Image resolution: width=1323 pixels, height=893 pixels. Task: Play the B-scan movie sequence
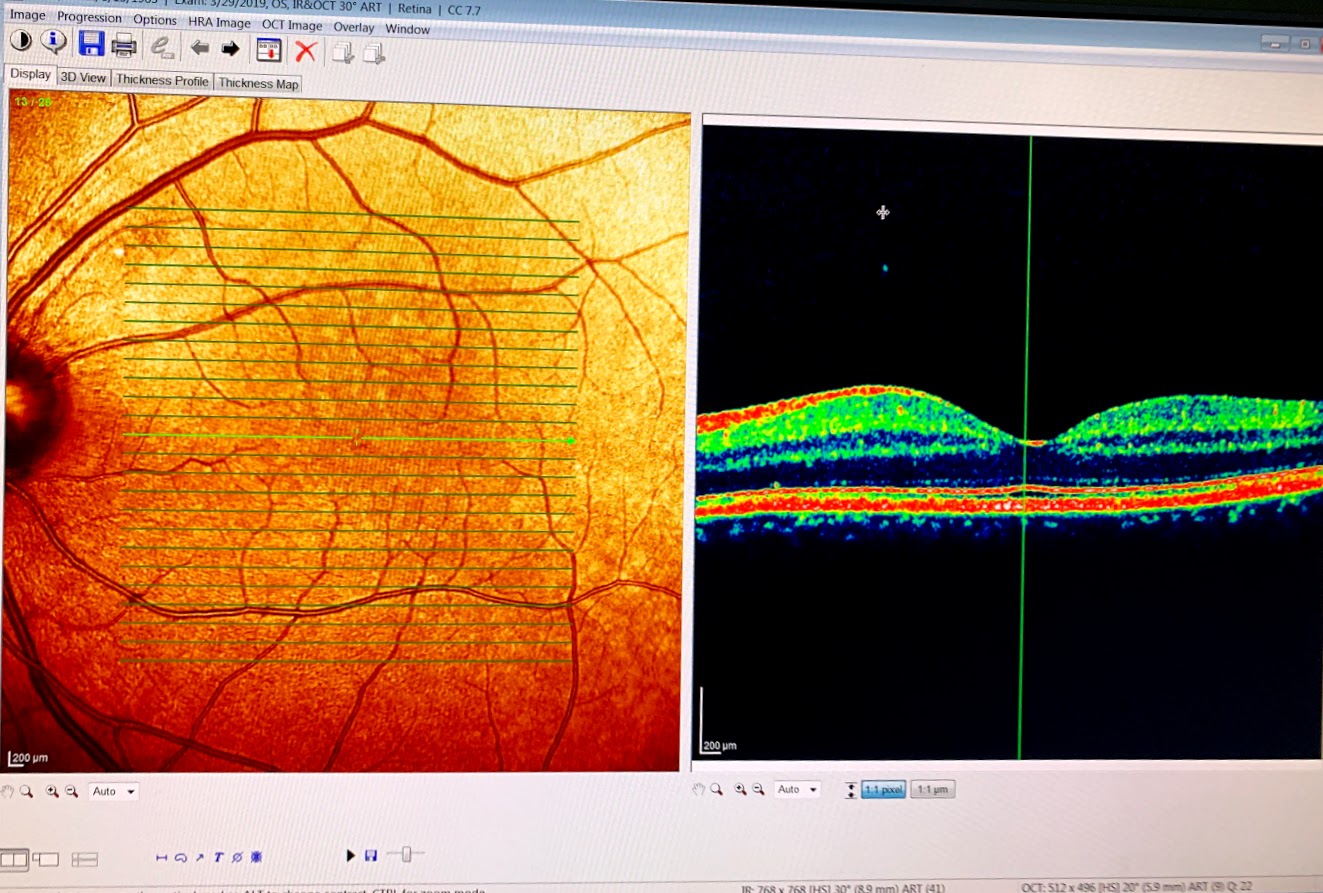(x=351, y=856)
